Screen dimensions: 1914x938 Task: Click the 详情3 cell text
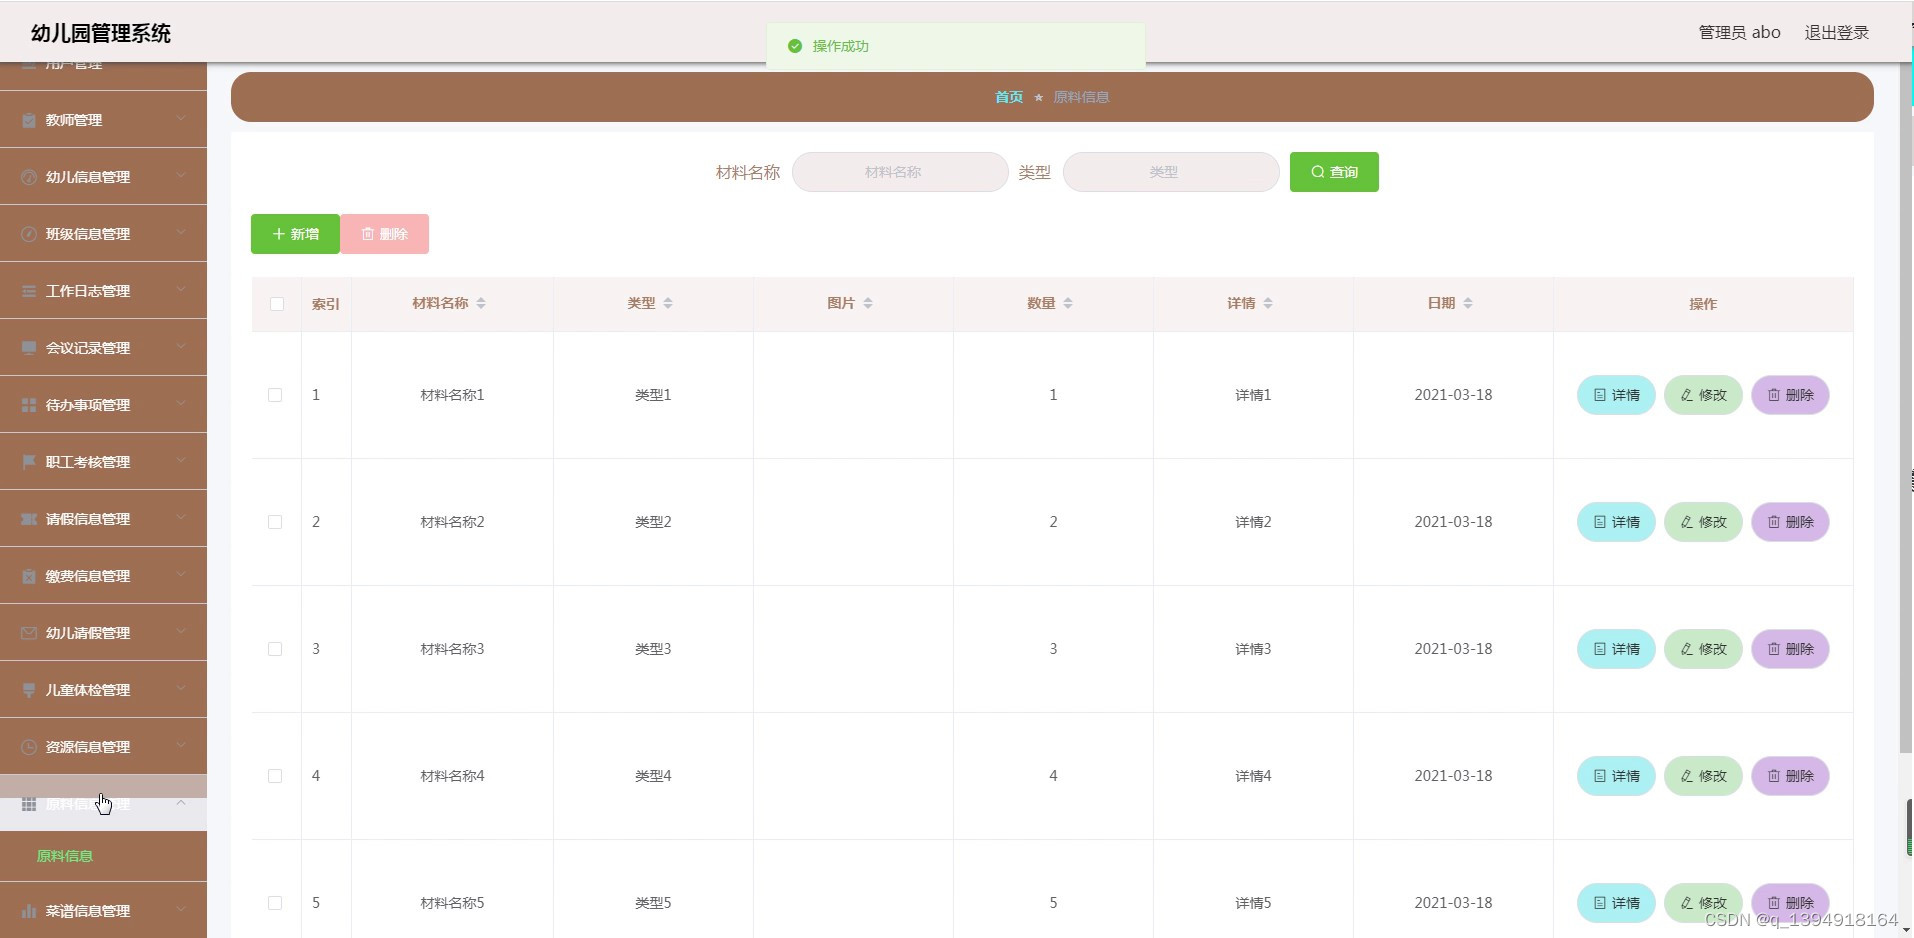click(1253, 649)
